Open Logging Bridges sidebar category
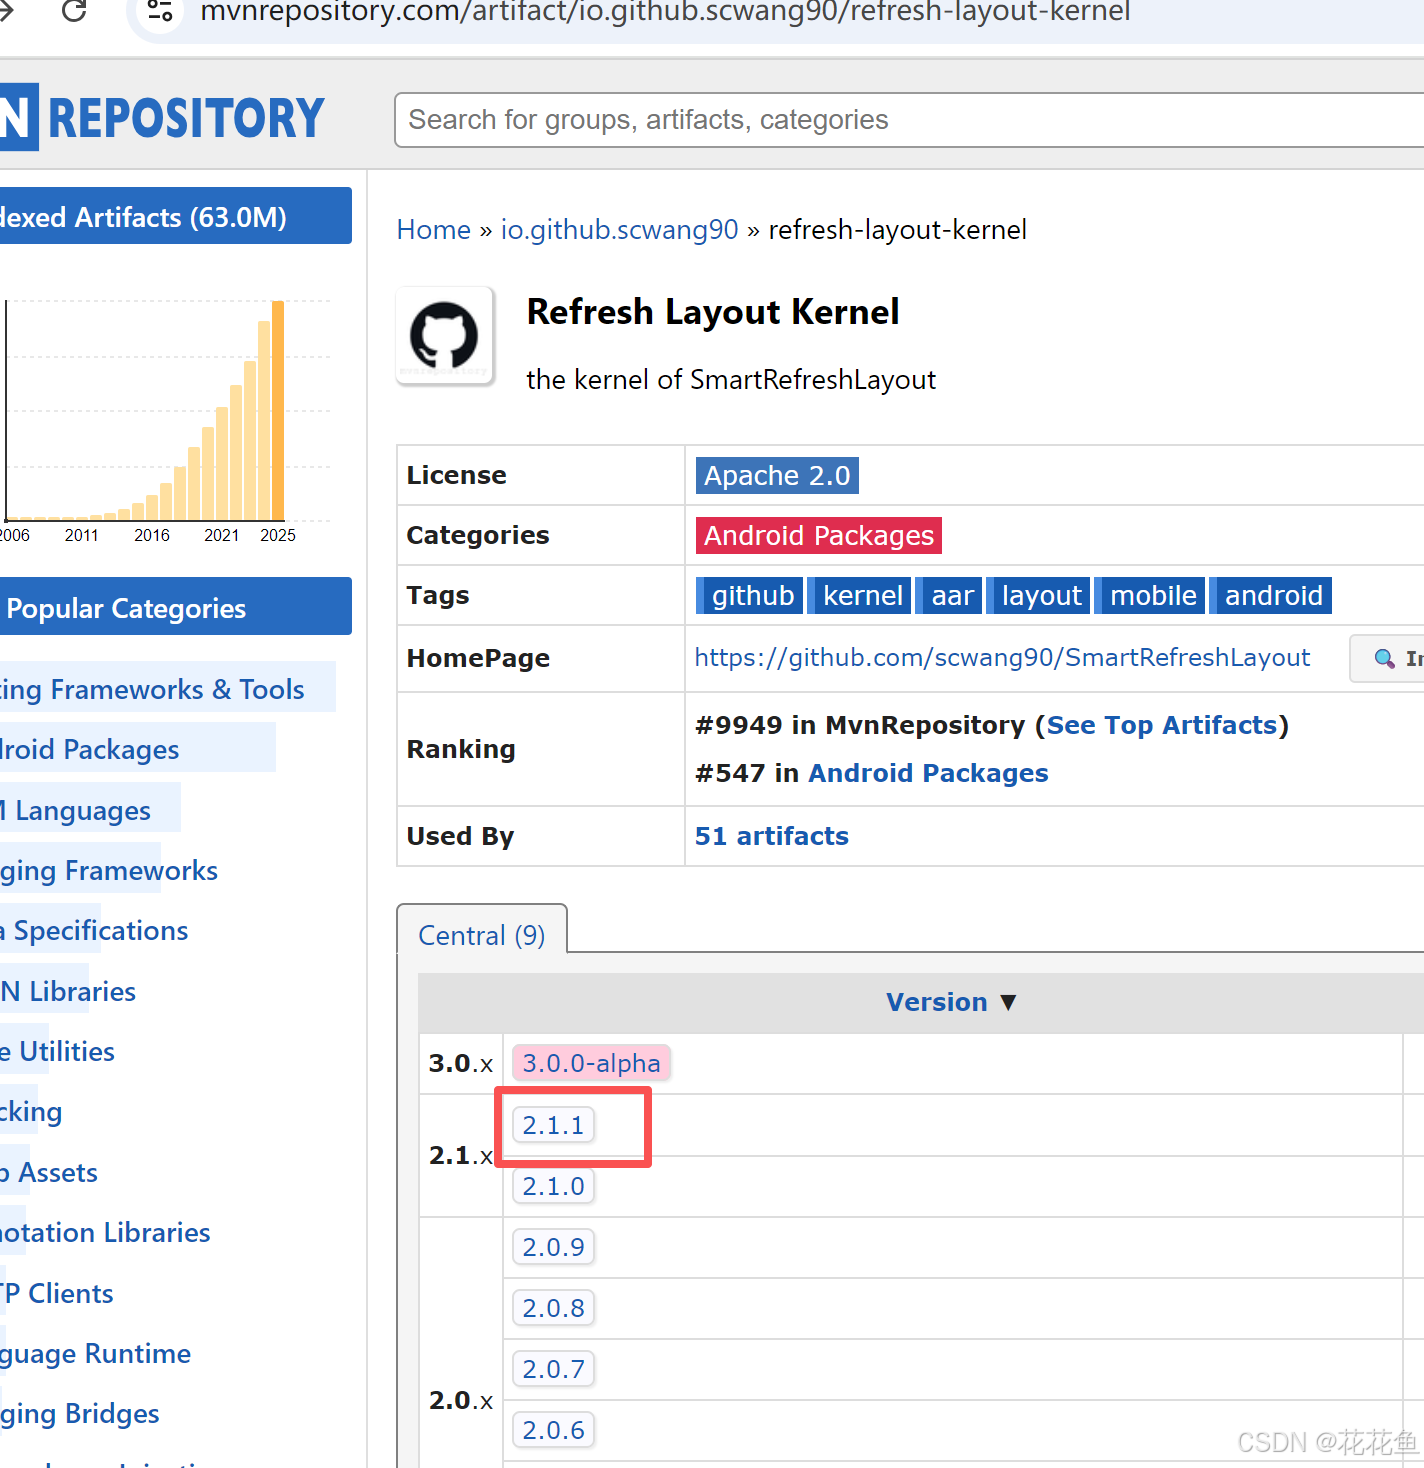The width and height of the screenshot is (1424, 1468). (x=80, y=1413)
